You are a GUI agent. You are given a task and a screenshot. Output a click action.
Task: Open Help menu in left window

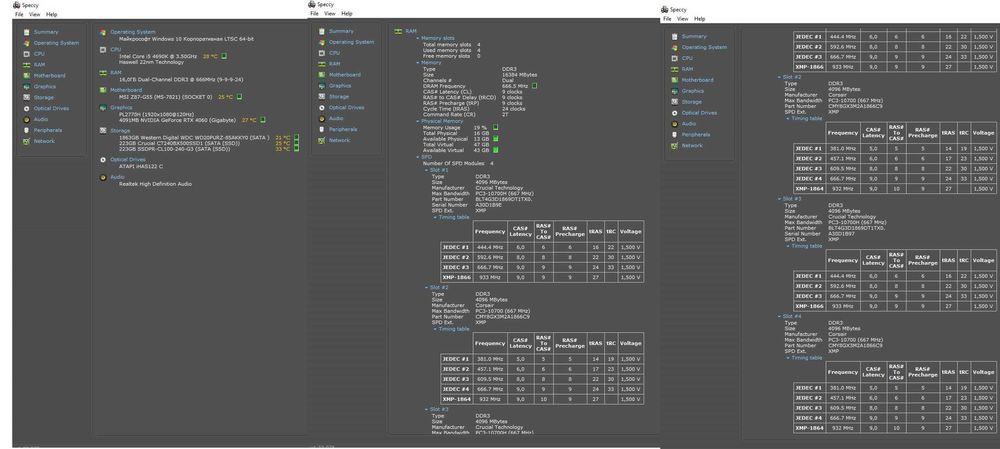click(52, 14)
